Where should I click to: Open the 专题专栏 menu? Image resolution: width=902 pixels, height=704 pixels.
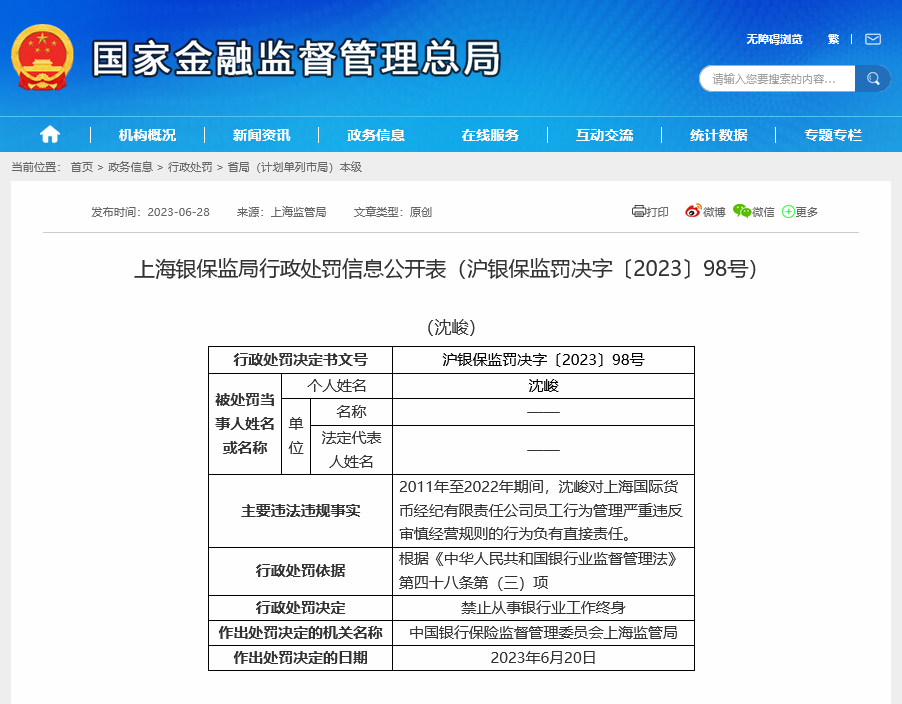[832, 135]
